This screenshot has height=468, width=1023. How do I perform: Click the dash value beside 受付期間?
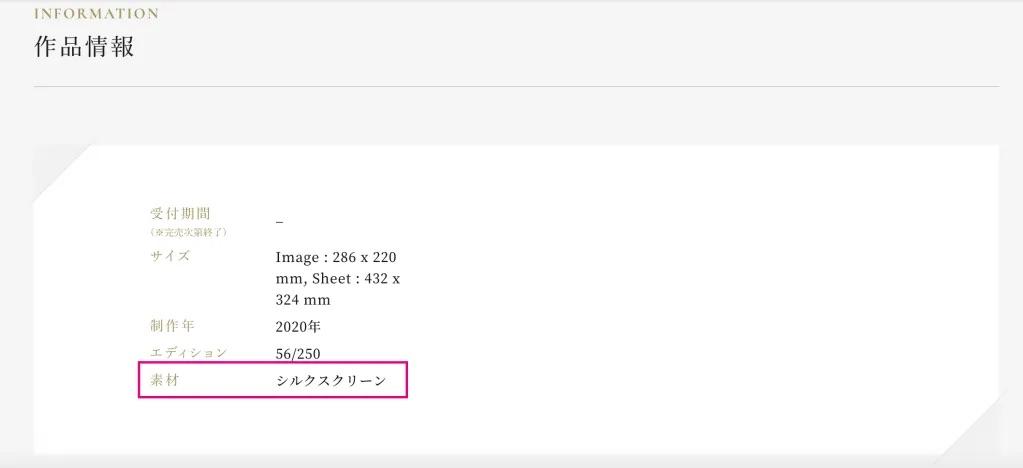click(279, 220)
